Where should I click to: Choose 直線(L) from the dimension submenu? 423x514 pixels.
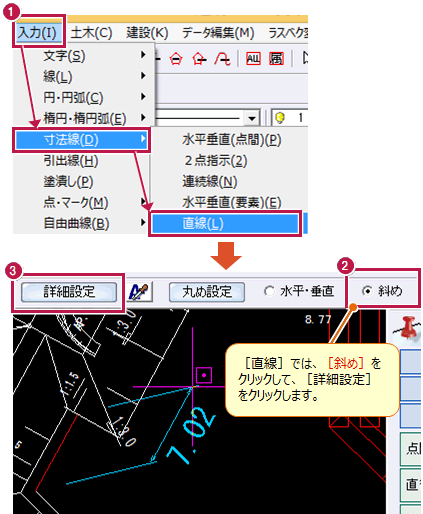[225, 223]
